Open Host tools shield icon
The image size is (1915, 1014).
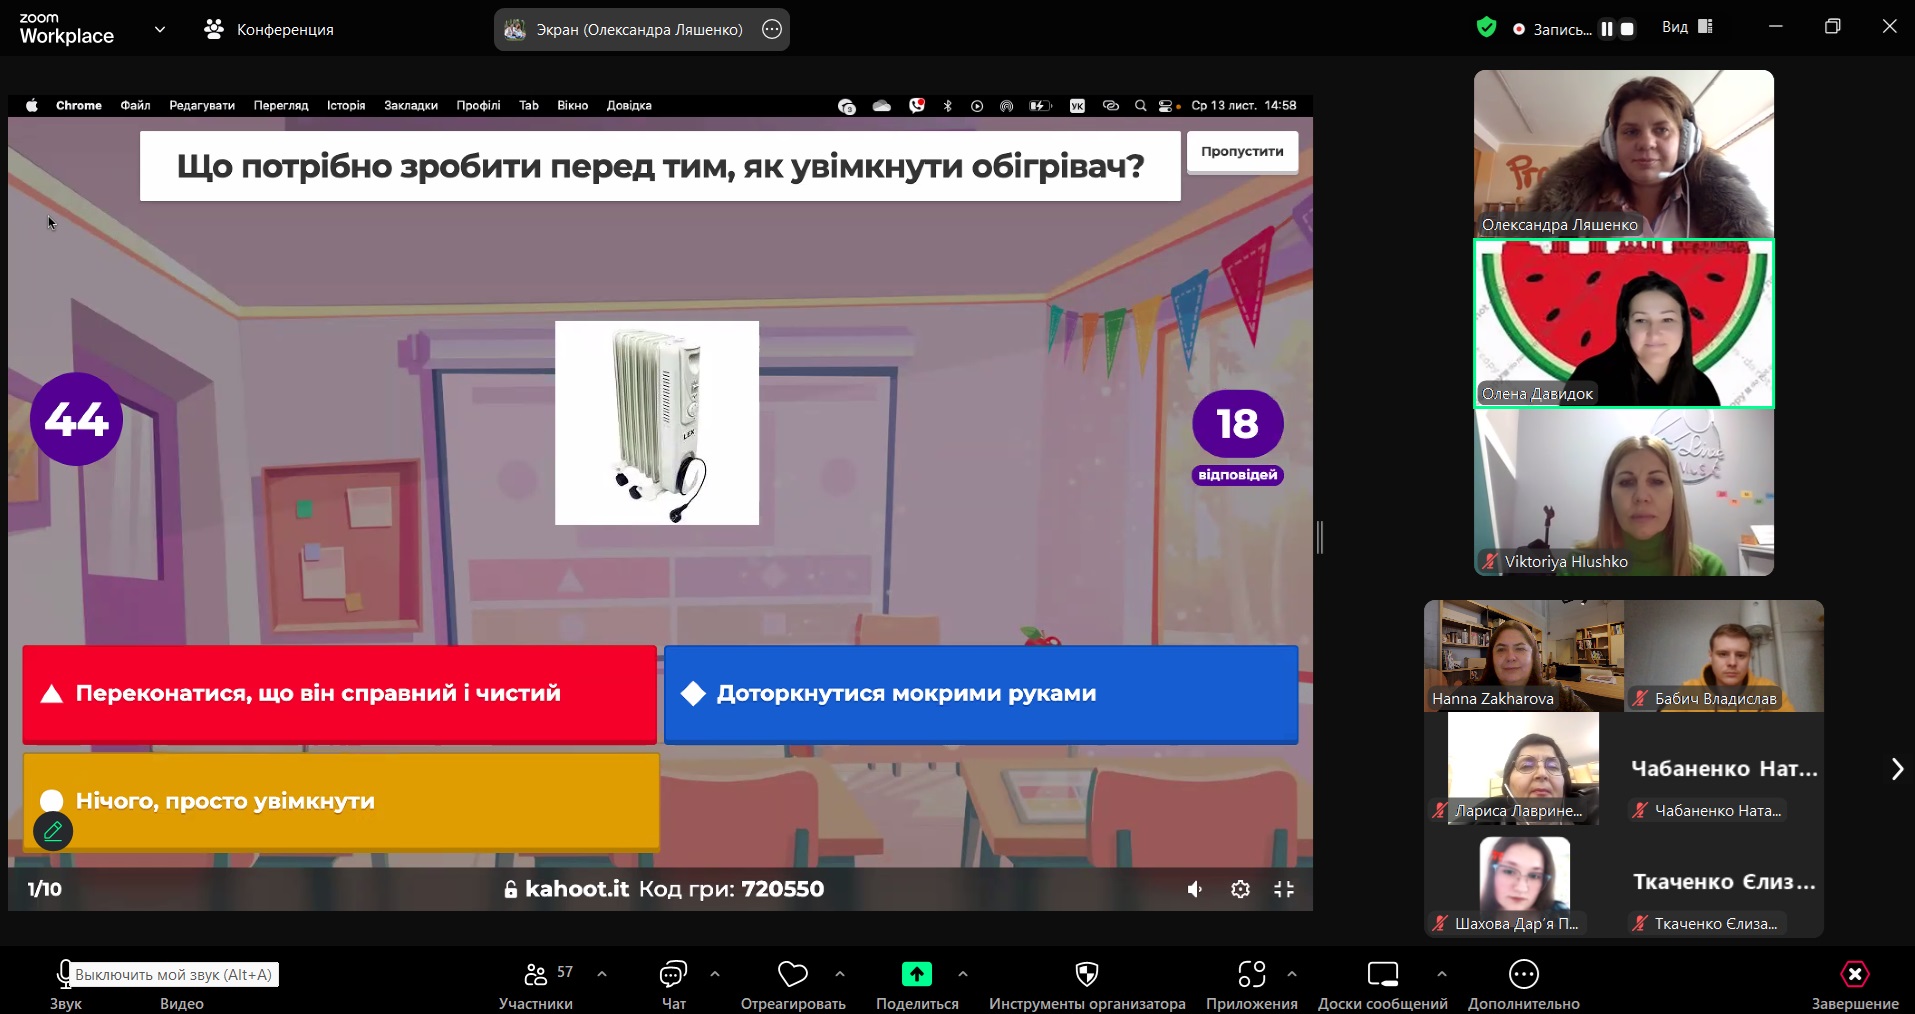click(1086, 974)
